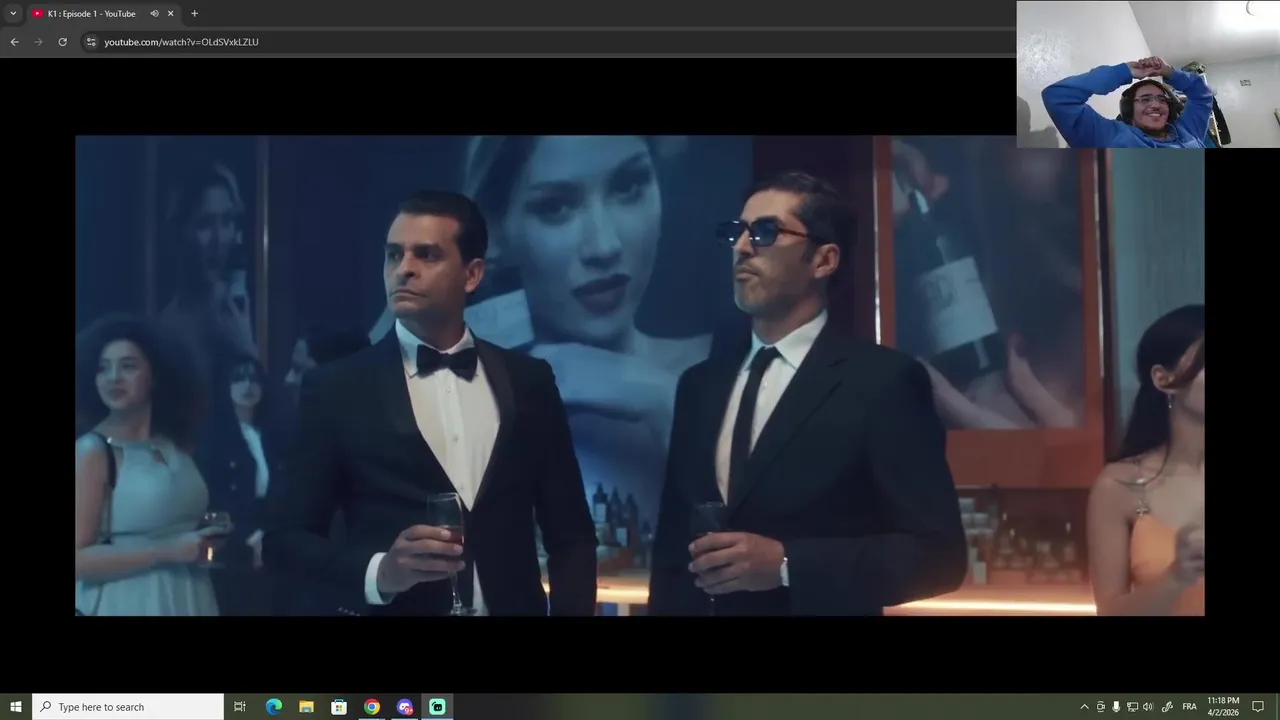Open a new browser tab

point(194,13)
